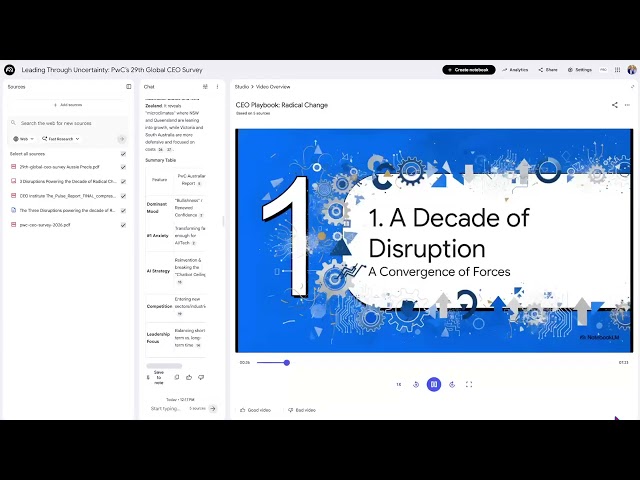Open the Web source type dropdown

[23, 139]
